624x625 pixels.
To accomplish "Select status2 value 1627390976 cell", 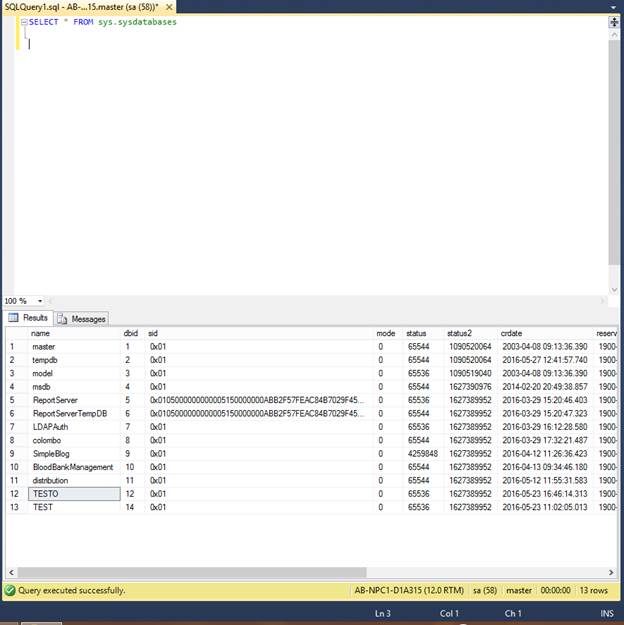I will [471, 387].
